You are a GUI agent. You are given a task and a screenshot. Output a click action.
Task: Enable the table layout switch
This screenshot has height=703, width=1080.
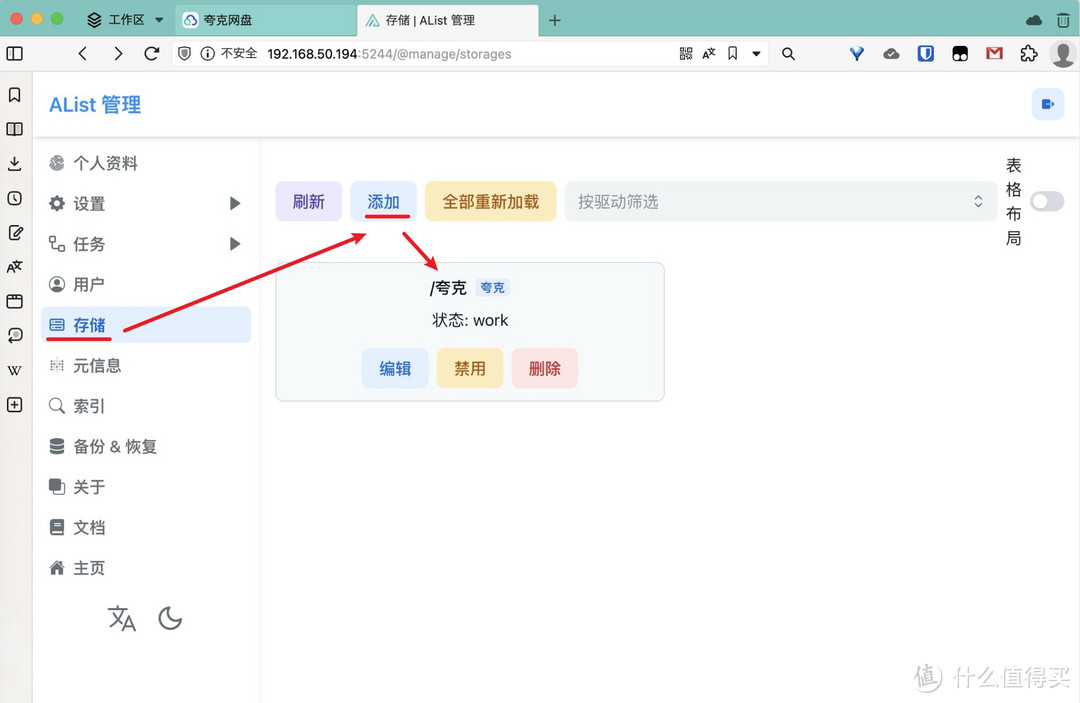pos(1047,202)
